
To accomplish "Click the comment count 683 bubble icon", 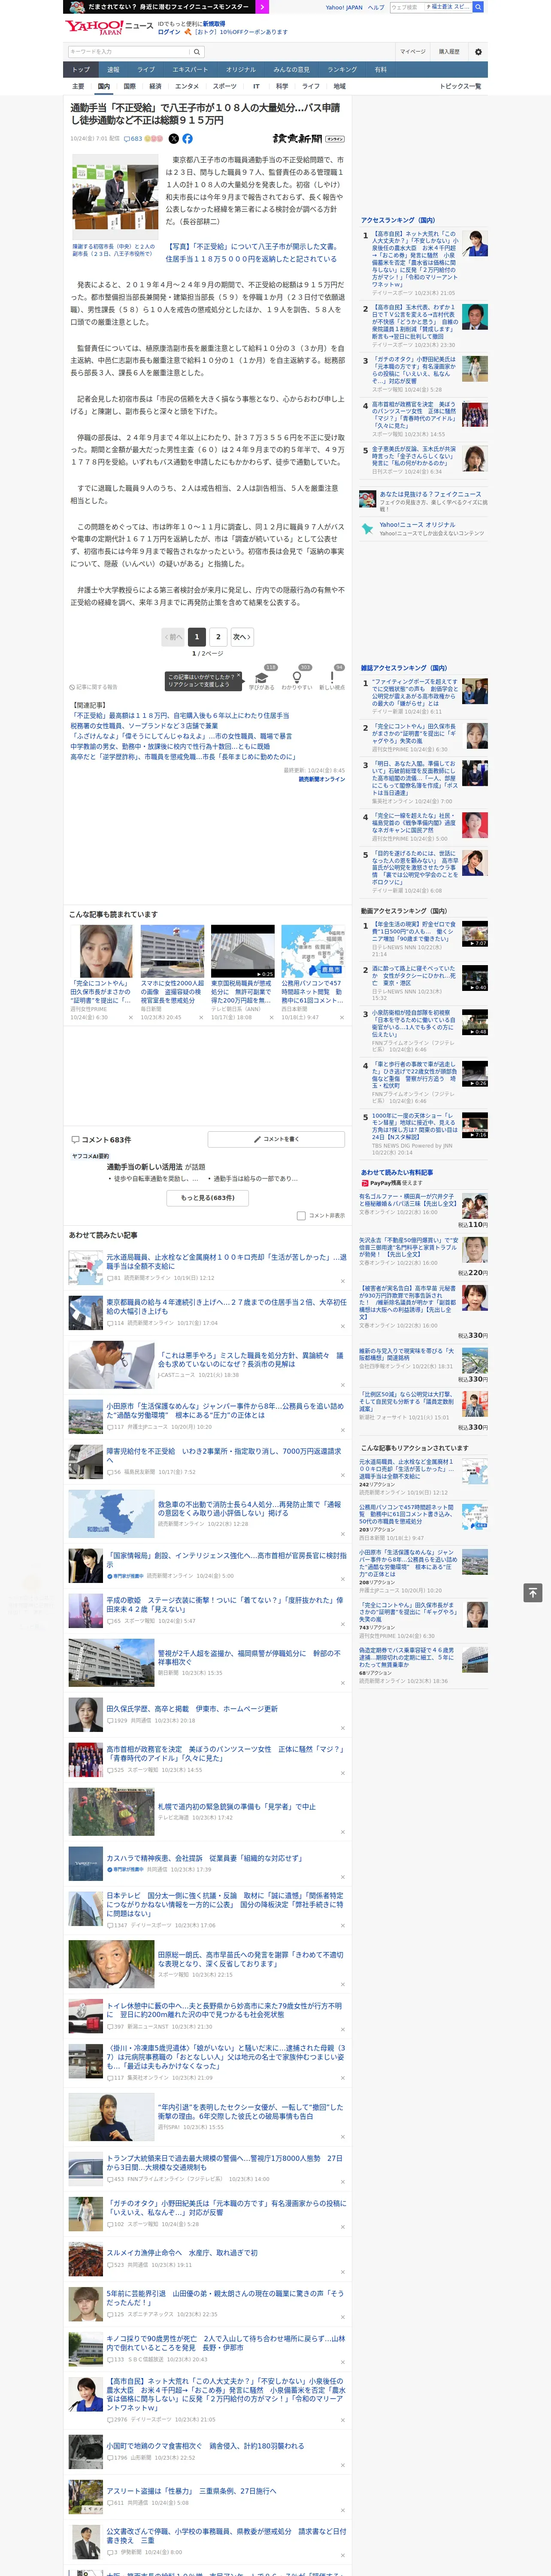I will [x=132, y=139].
